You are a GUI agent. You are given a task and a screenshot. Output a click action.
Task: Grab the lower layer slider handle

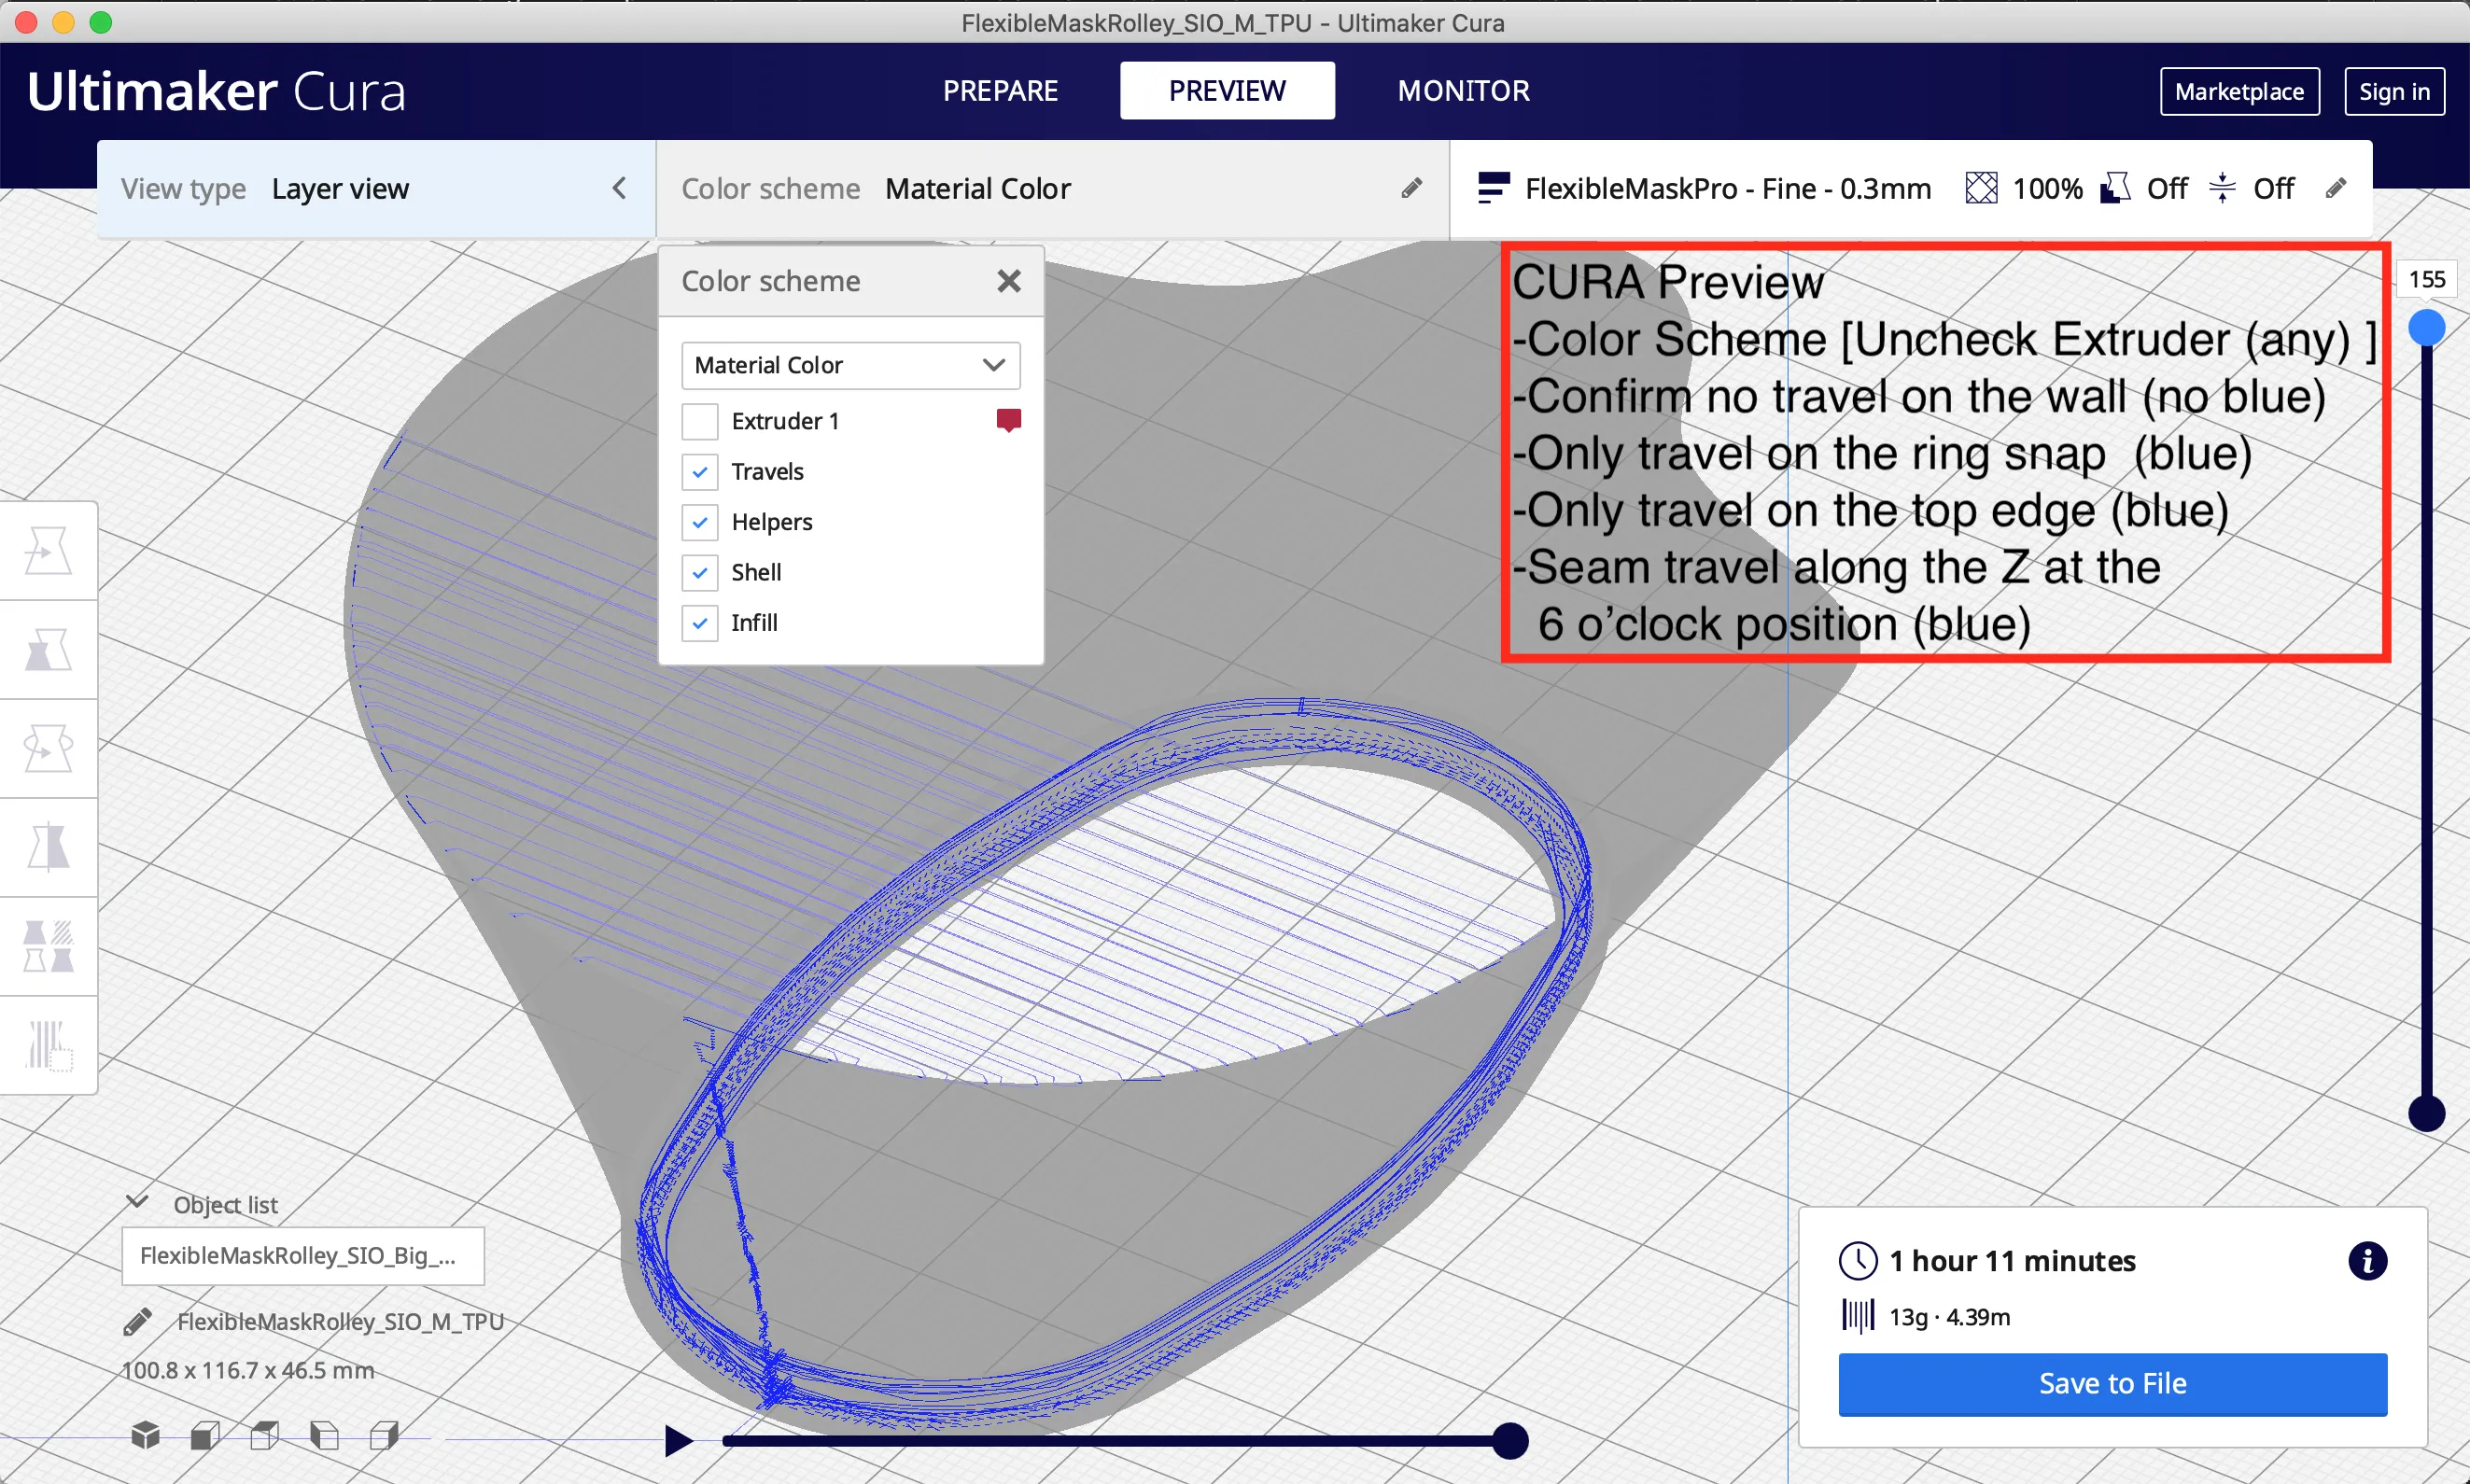coord(2426,1113)
